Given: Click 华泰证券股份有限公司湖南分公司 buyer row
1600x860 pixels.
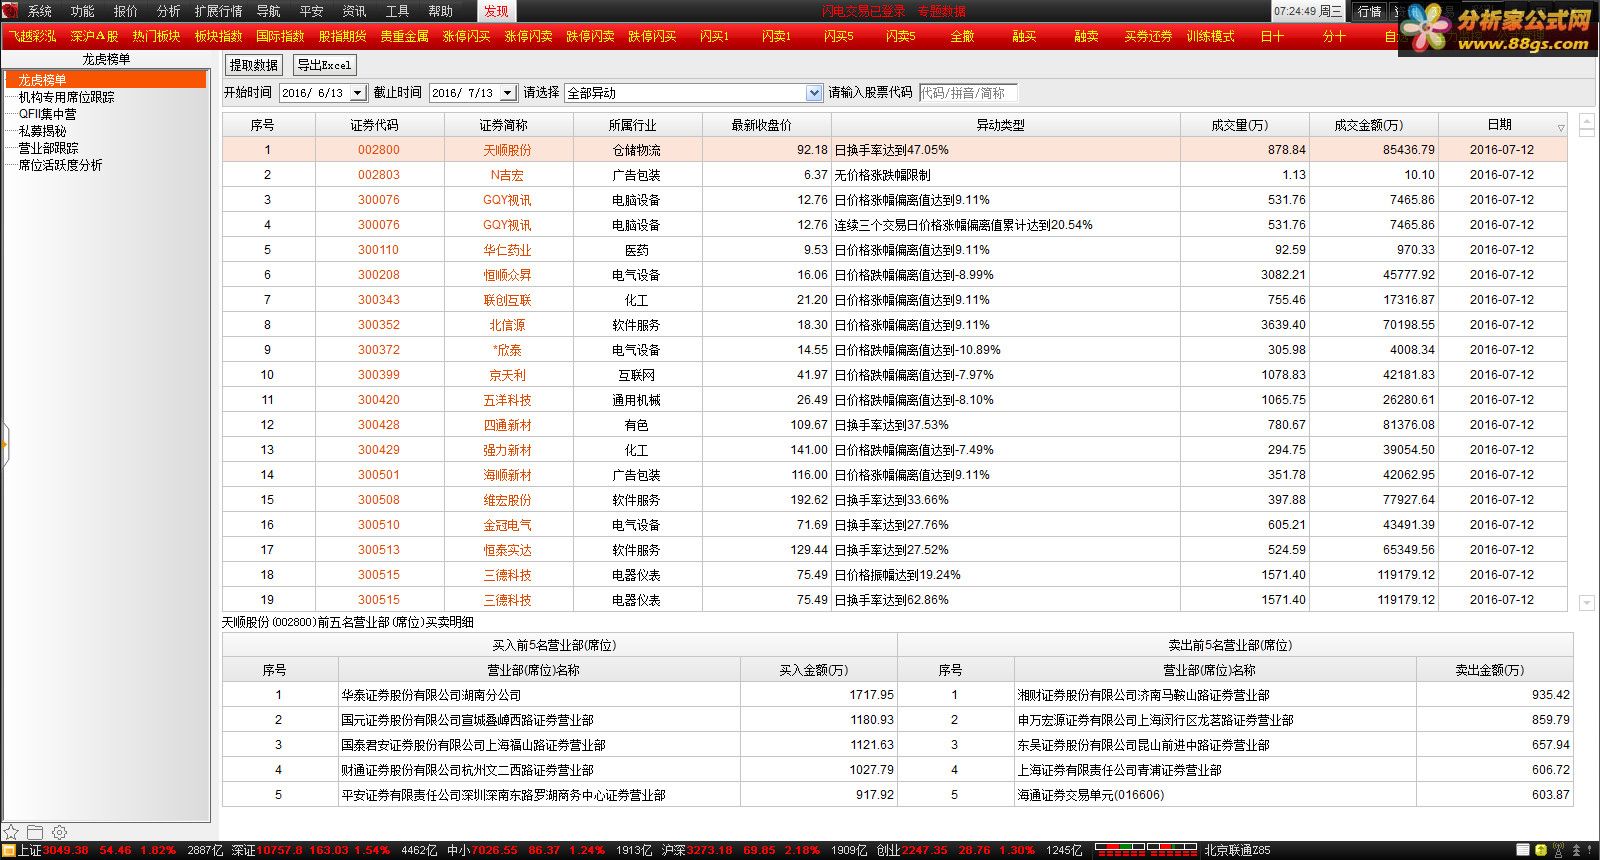Looking at the screenshot, I should click(559, 695).
